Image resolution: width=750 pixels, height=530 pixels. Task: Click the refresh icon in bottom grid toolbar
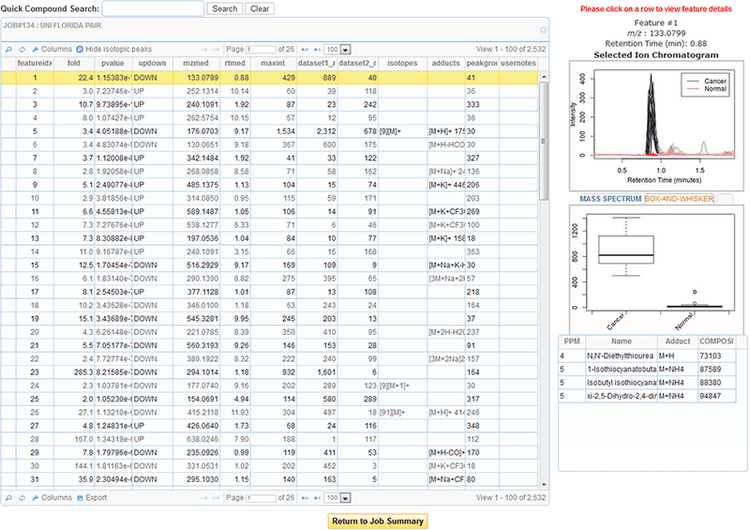pyautogui.click(x=22, y=496)
